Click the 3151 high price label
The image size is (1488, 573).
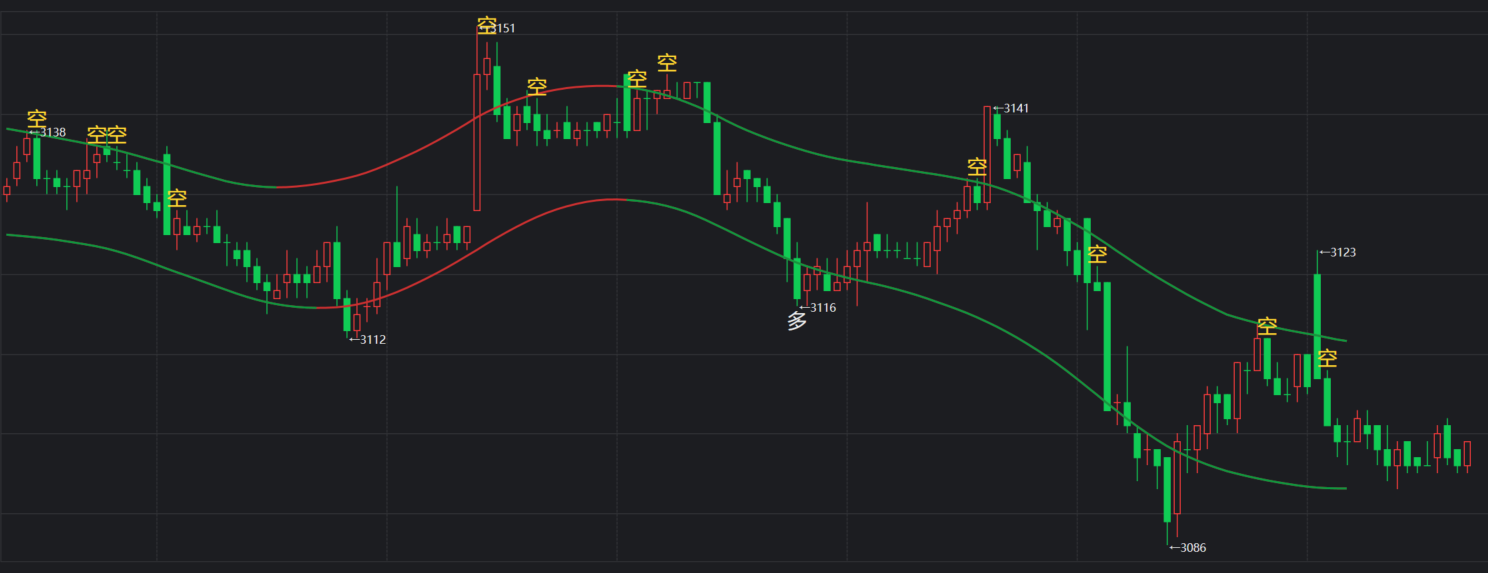[504, 29]
